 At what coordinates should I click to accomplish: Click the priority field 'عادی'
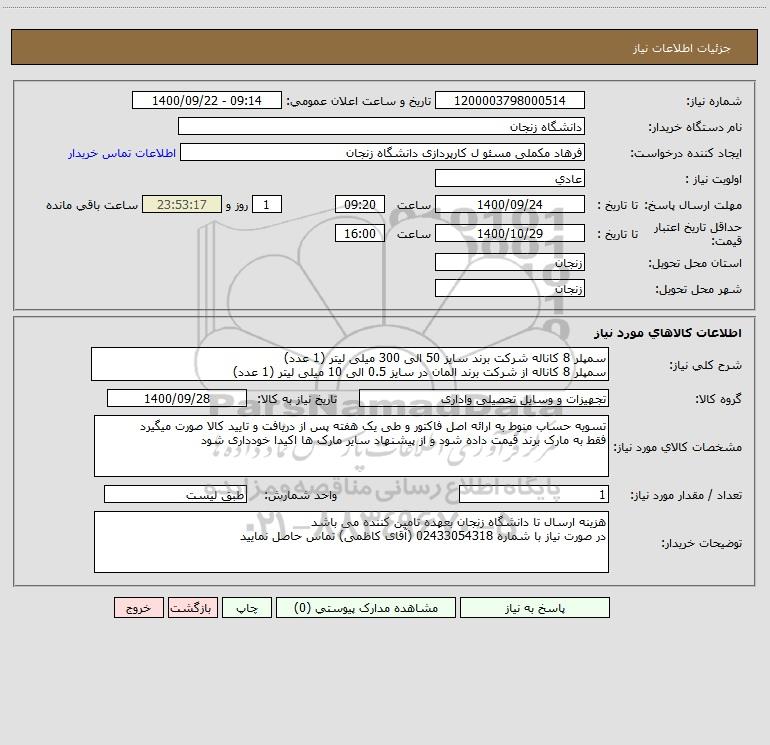click(x=510, y=178)
